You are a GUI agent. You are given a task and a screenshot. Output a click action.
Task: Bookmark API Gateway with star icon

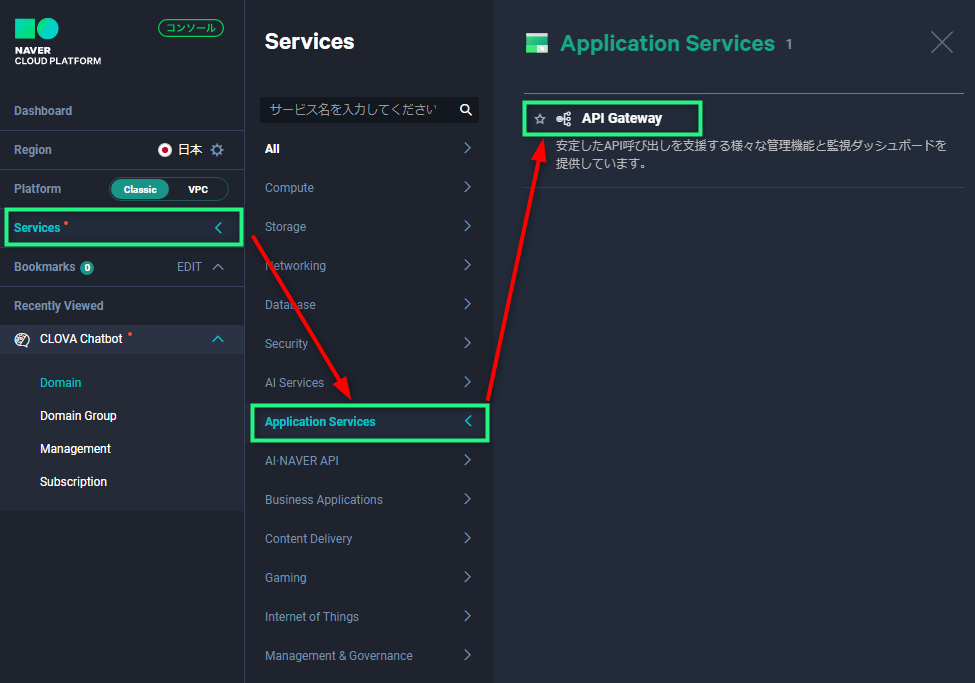540,119
